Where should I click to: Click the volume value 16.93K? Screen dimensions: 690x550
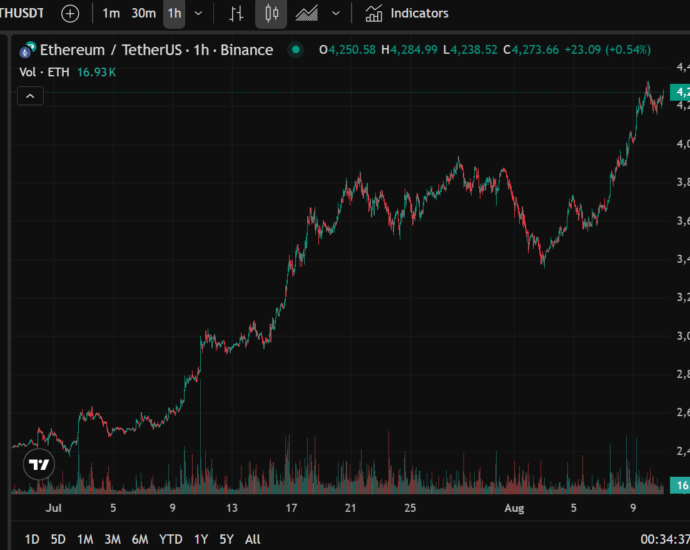point(96,72)
